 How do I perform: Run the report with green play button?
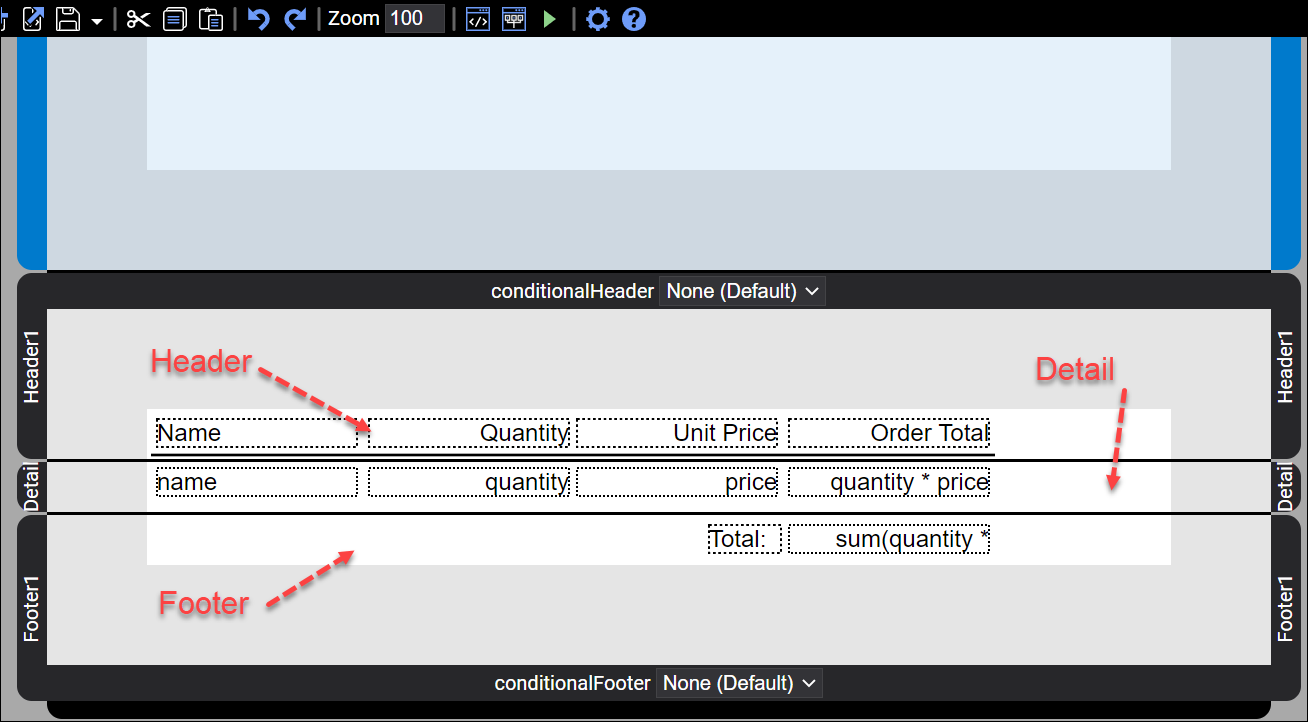pyautogui.click(x=549, y=19)
